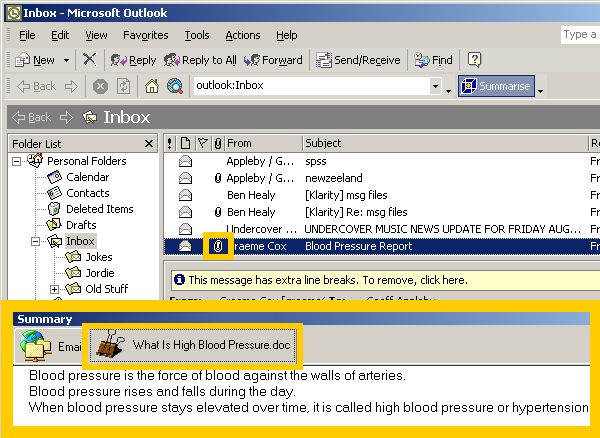Click the Delete X toolbar icon
The width and height of the screenshot is (600, 438).
click(90, 60)
